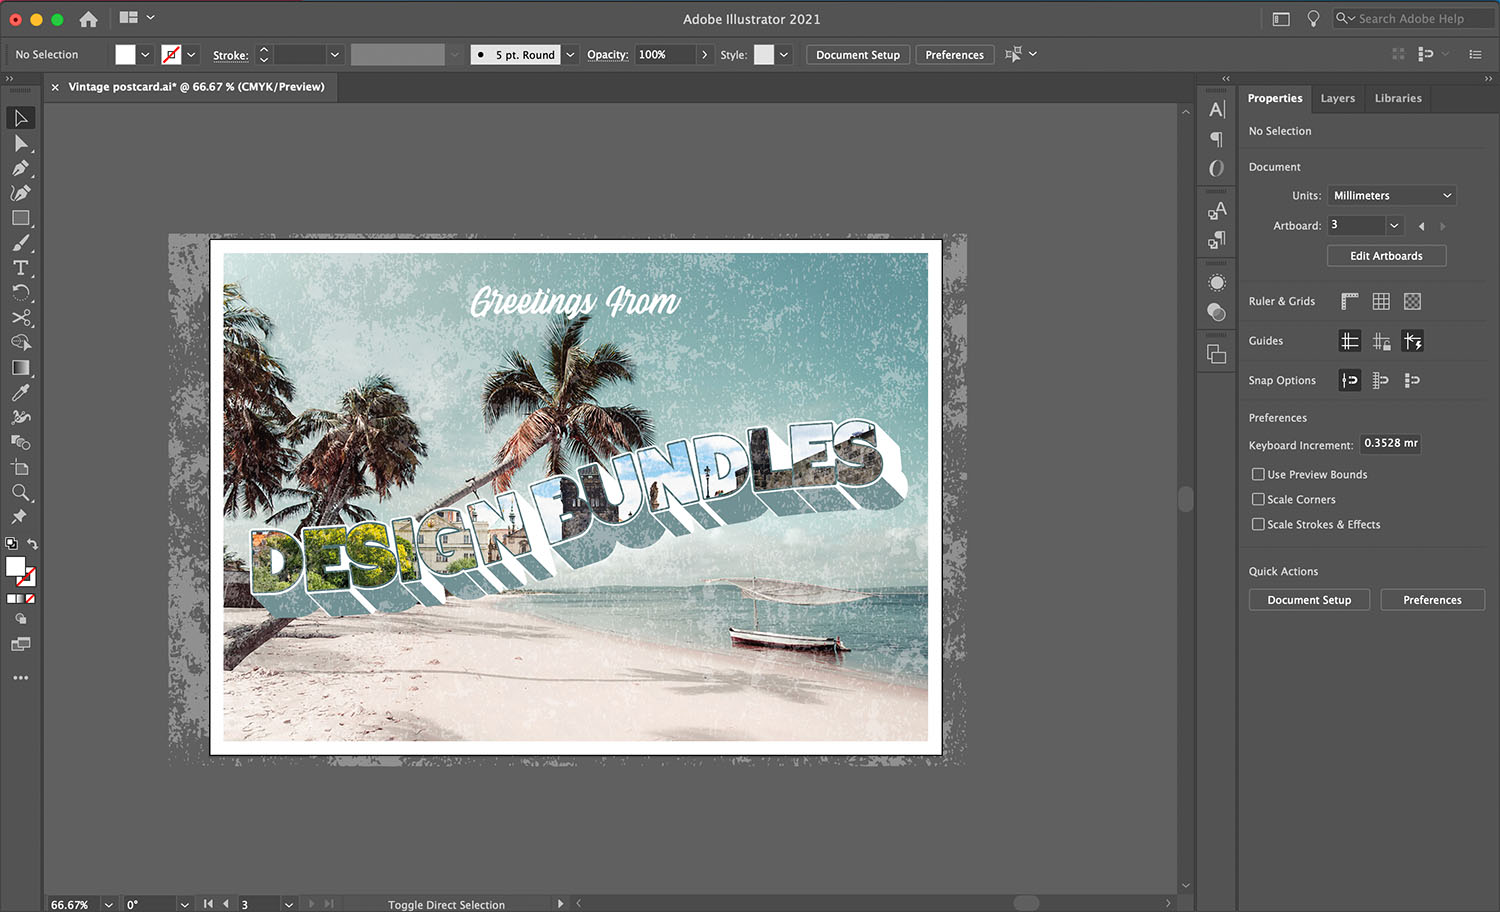Swap fill and stroke colors
The width and height of the screenshot is (1500, 912).
point(33,544)
